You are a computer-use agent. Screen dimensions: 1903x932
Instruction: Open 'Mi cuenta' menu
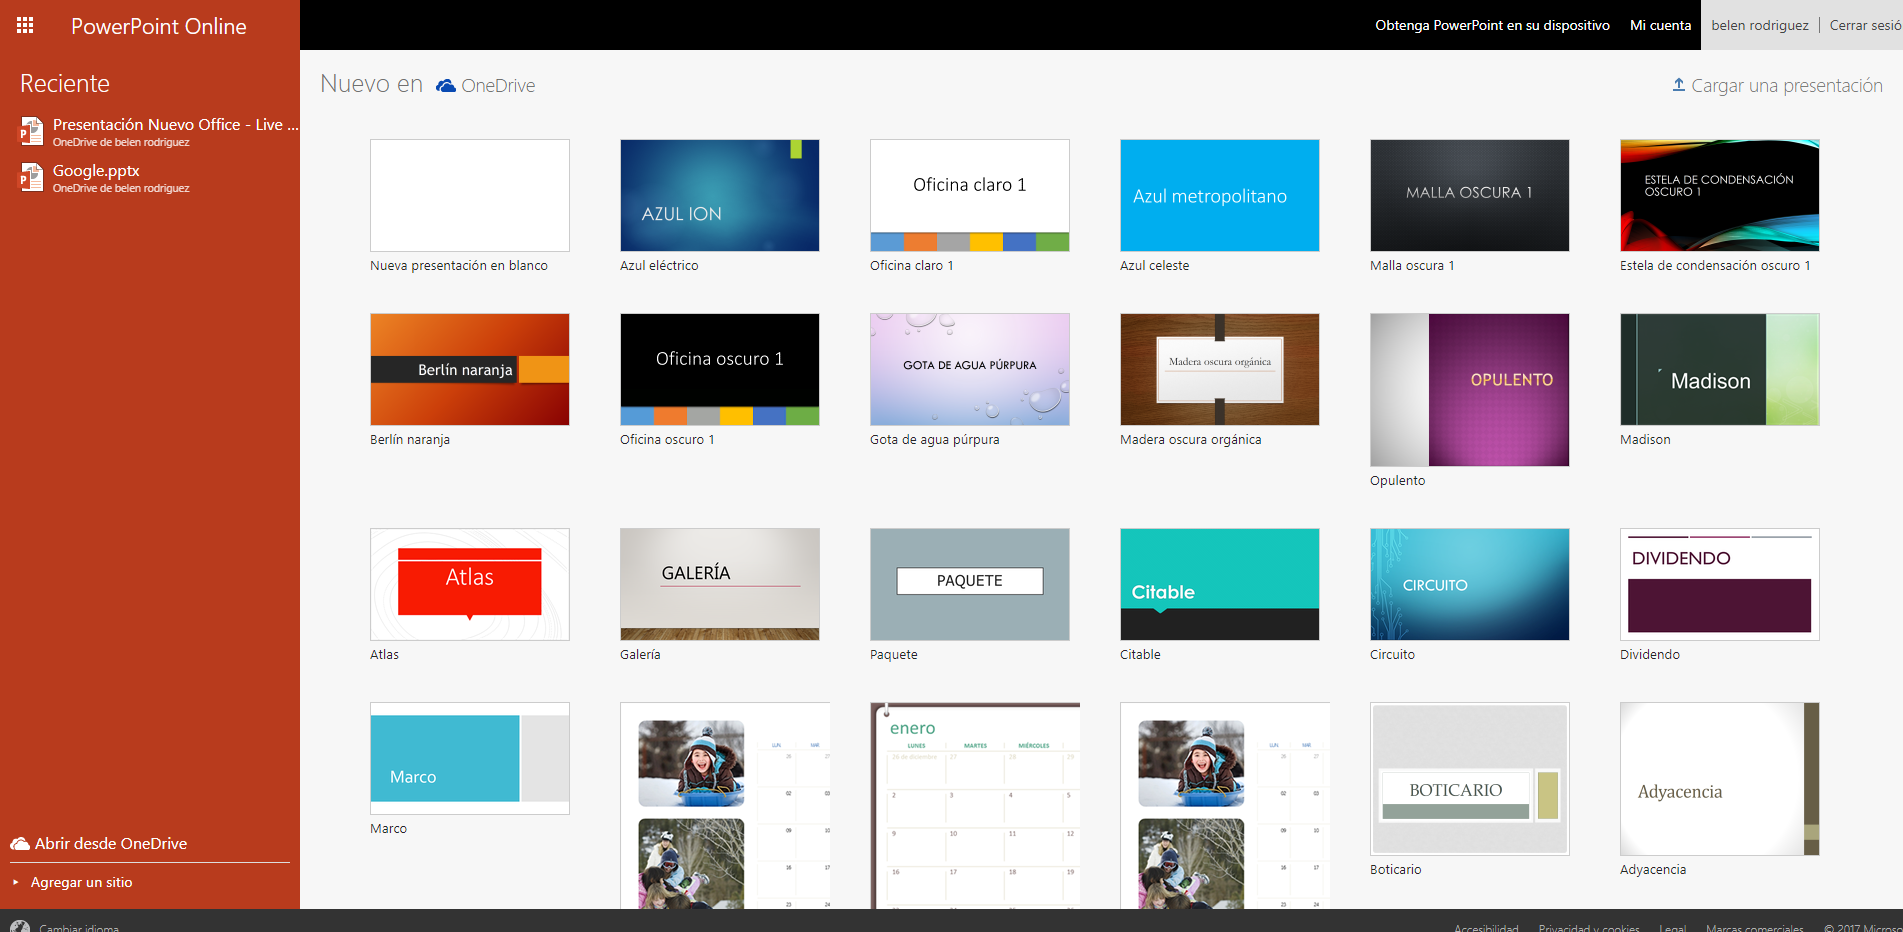pyautogui.click(x=1660, y=25)
